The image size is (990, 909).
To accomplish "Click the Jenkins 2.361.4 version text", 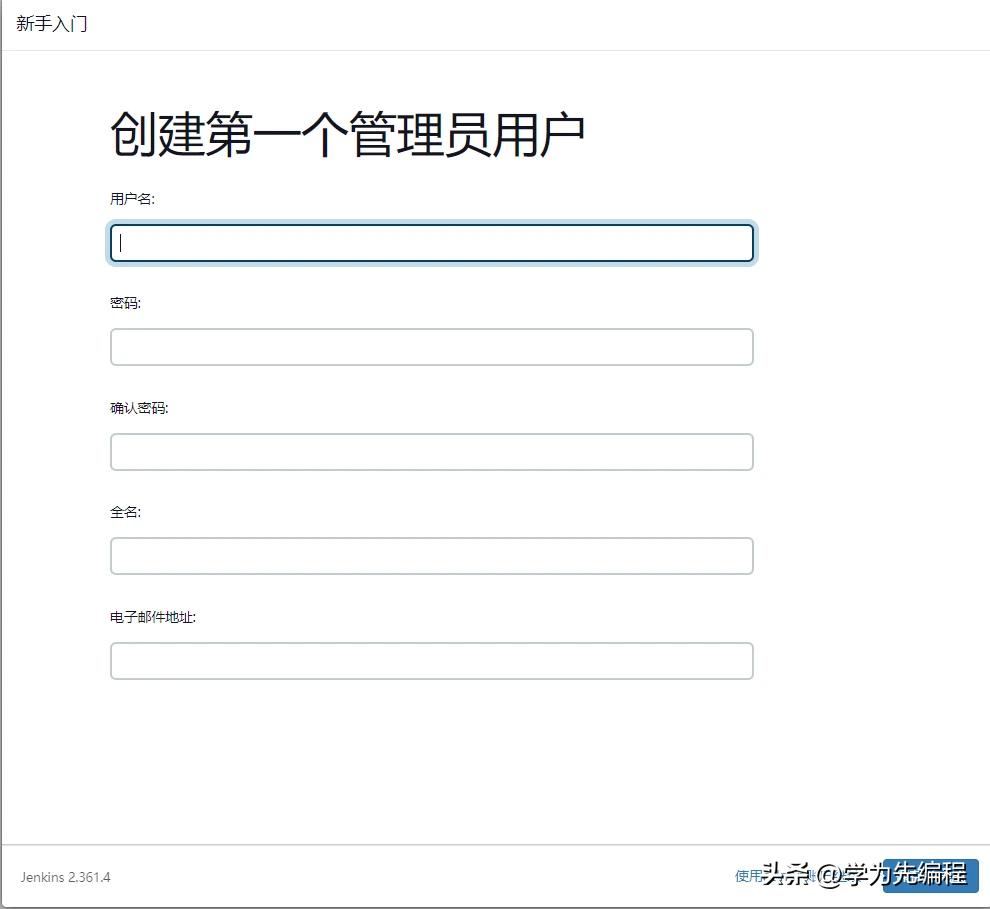I will click(x=65, y=877).
